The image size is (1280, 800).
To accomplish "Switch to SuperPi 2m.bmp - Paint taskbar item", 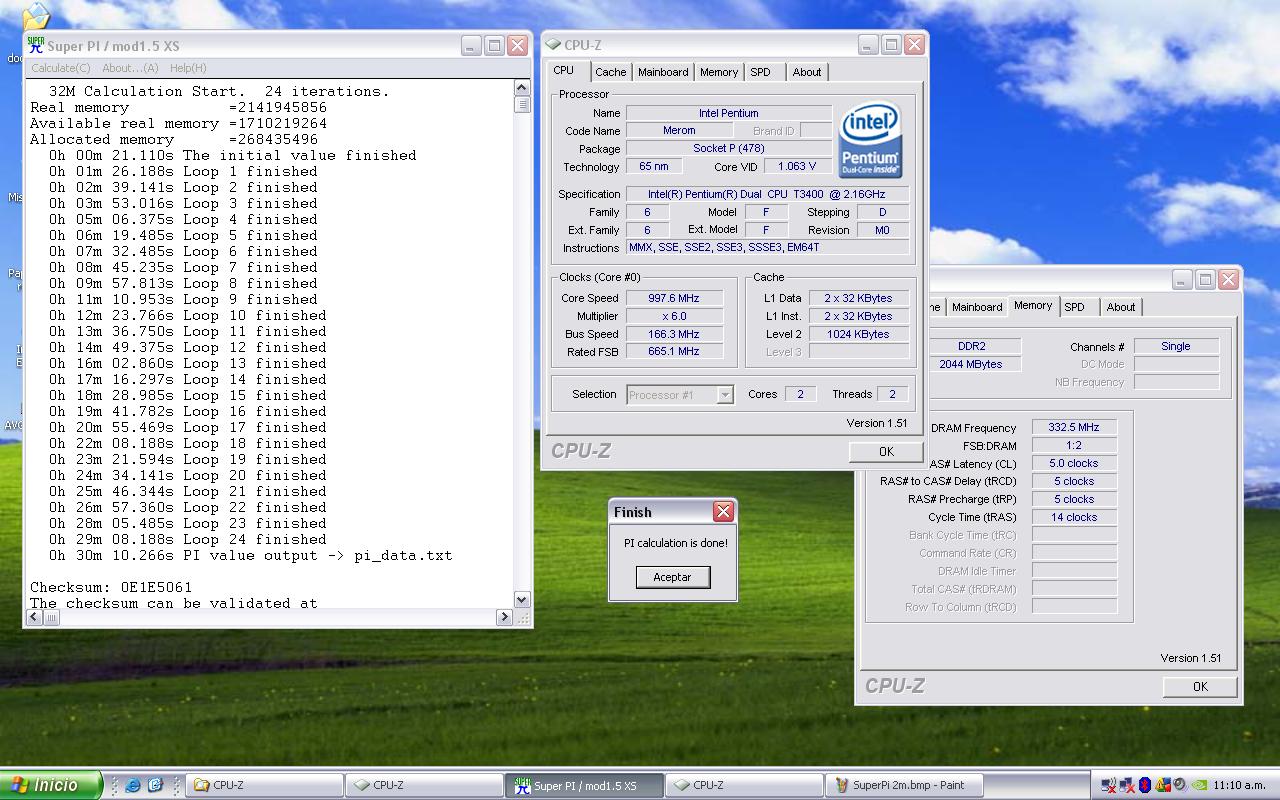I will coord(905,785).
